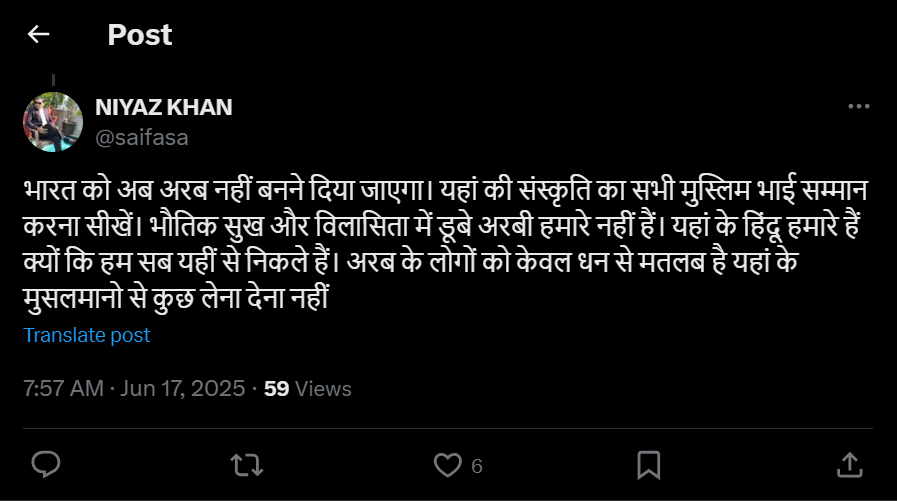Click the Reply speech bubble icon
This screenshot has height=501, width=897.
point(46,464)
